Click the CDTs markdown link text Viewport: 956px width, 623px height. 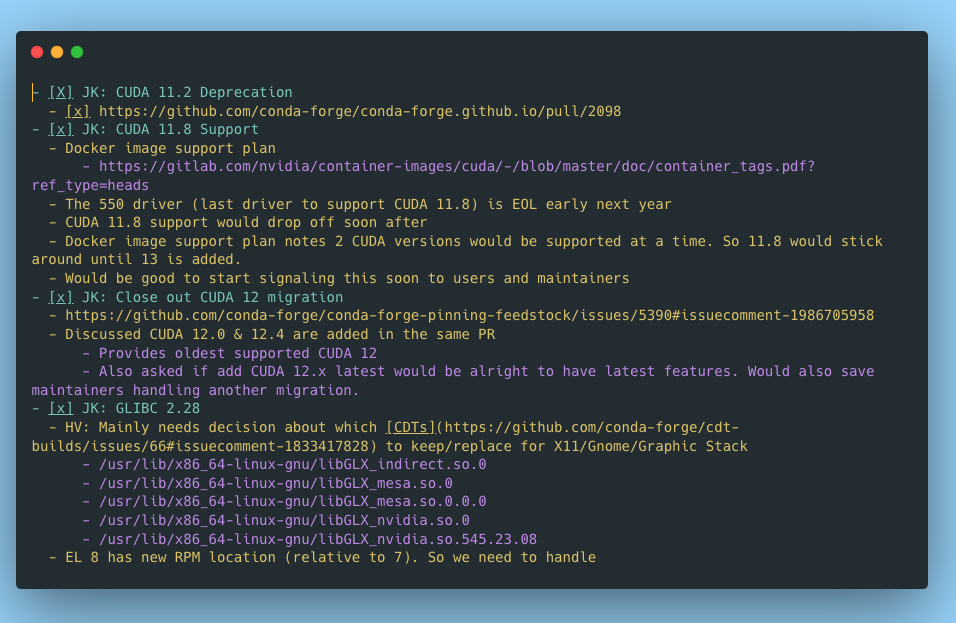[x=410, y=427]
